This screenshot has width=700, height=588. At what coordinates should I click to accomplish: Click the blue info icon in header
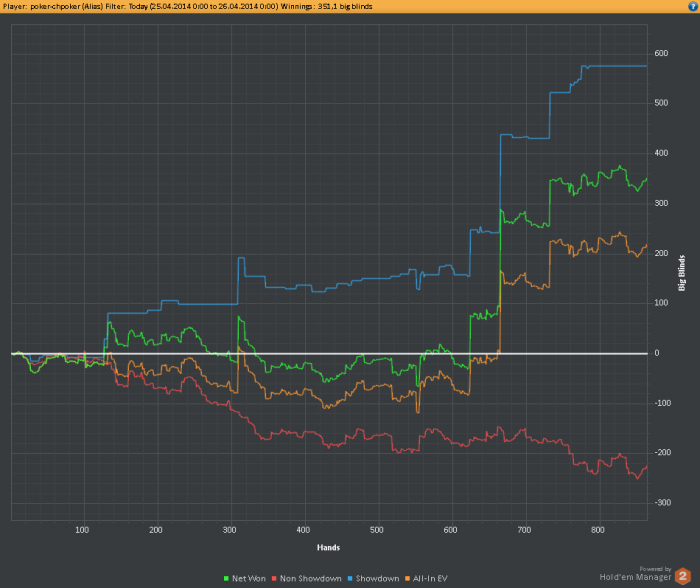click(694, 6)
